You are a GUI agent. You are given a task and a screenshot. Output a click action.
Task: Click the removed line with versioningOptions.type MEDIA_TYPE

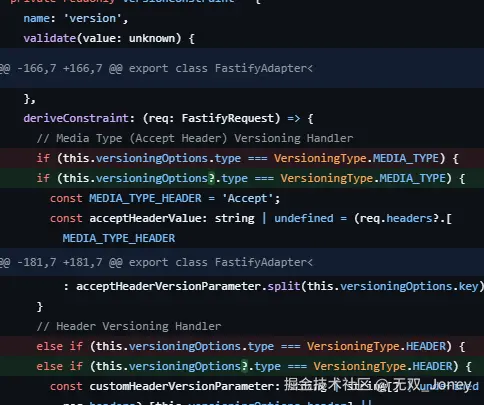[242, 158]
